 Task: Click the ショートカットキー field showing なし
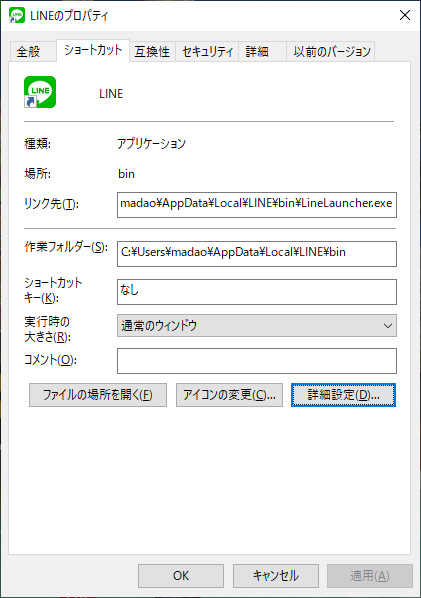click(257, 292)
